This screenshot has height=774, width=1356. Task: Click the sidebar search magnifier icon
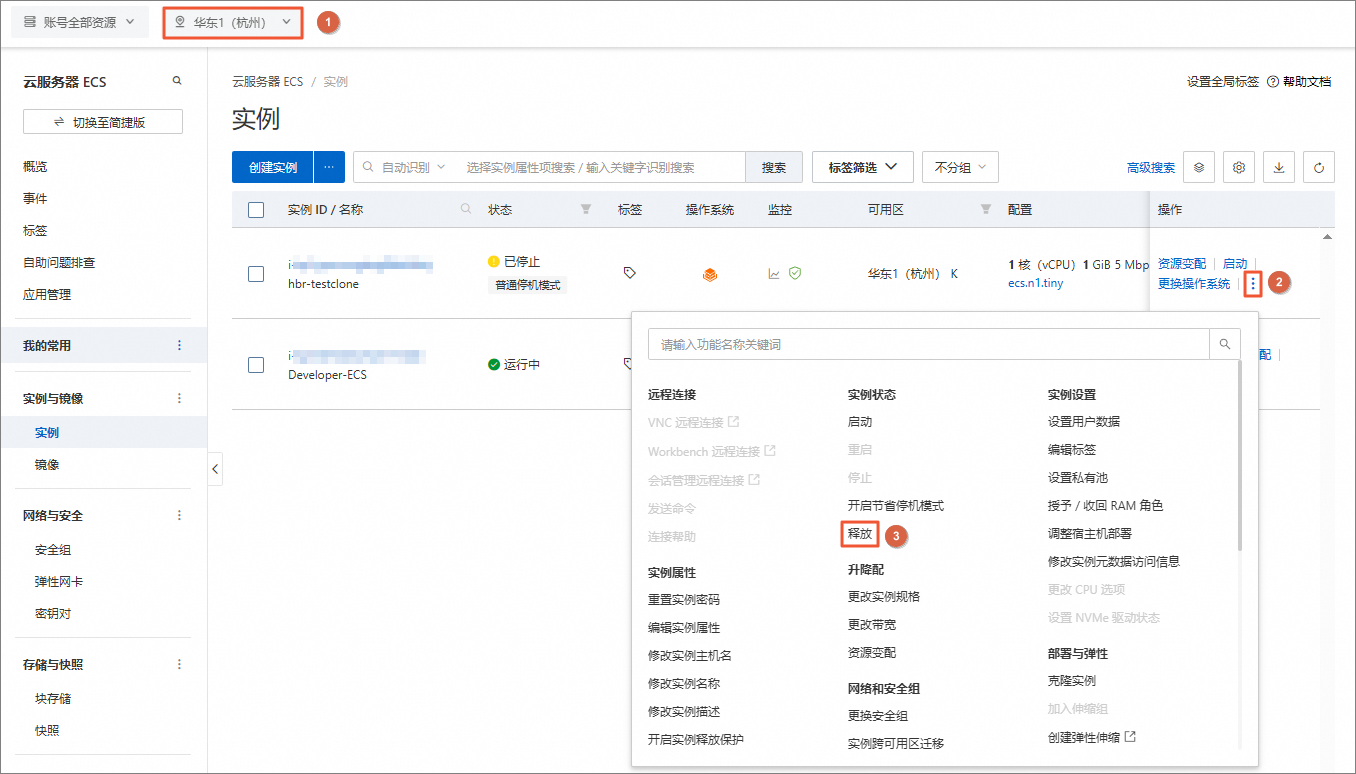pyautogui.click(x=177, y=81)
